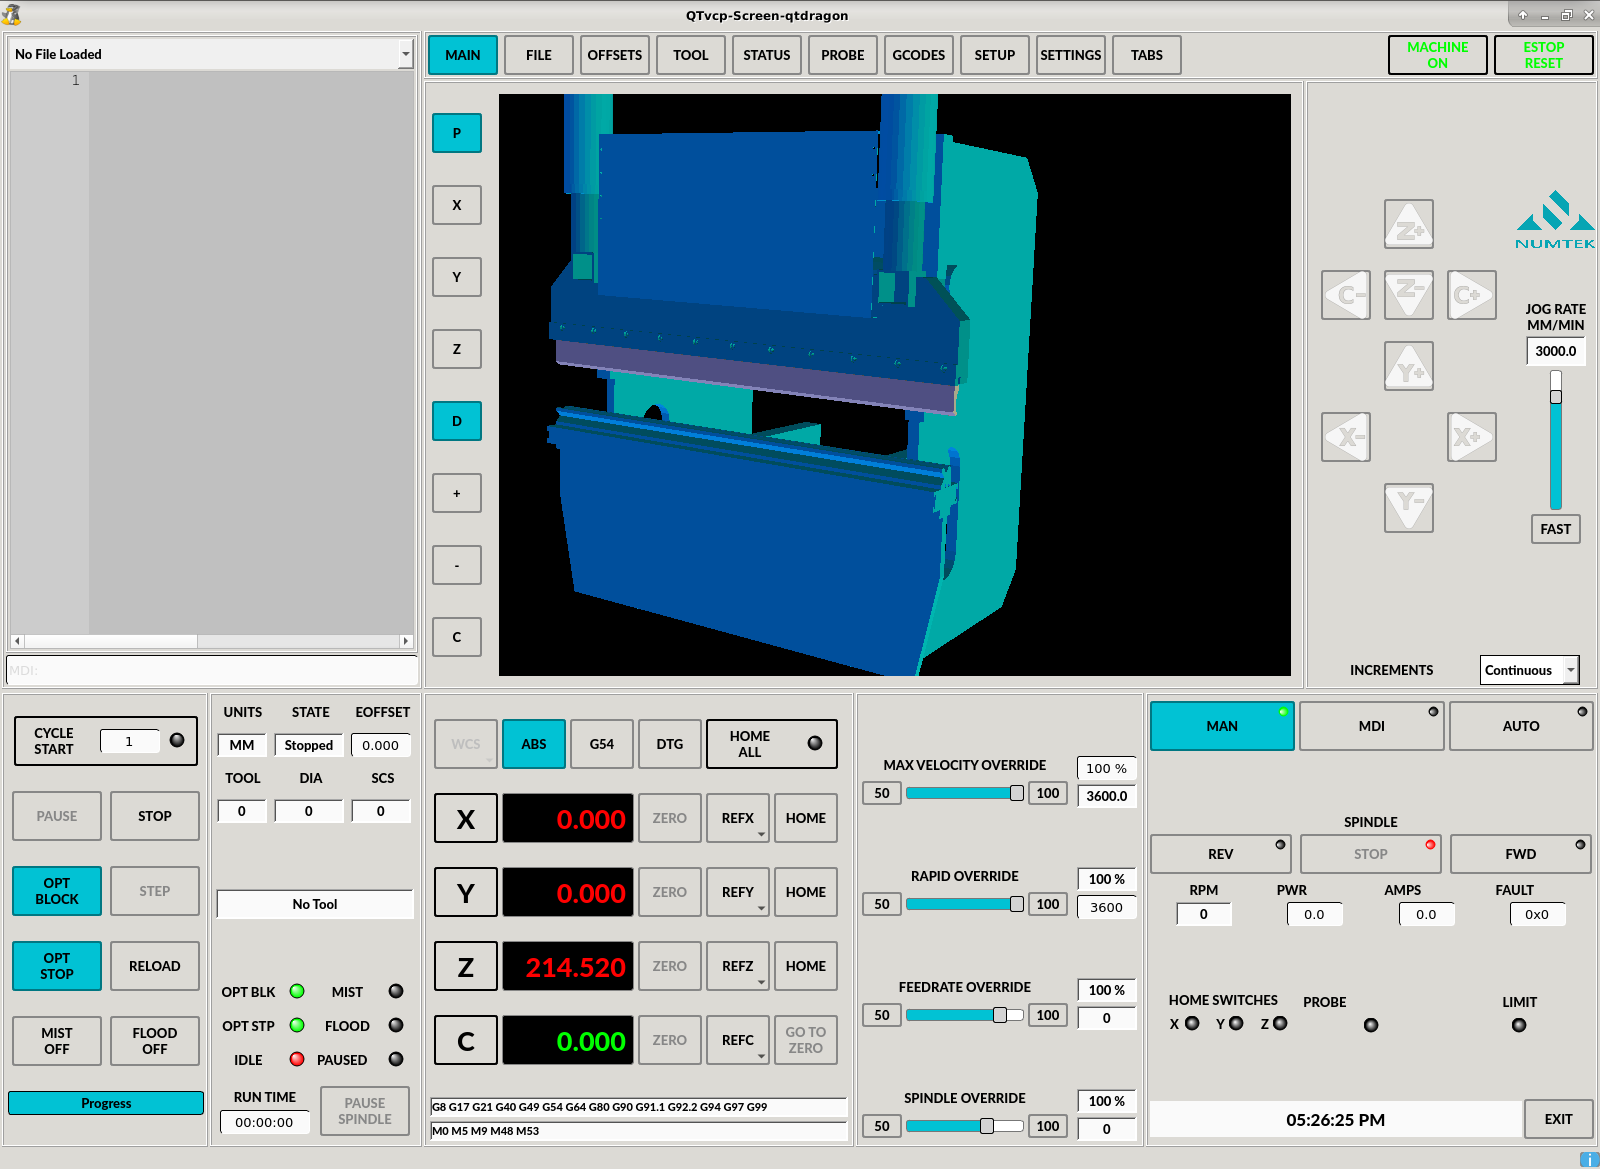Screen dimensions: 1600x1169
Task: Jog Z axis down with Z- arrow
Action: [x=1409, y=295]
